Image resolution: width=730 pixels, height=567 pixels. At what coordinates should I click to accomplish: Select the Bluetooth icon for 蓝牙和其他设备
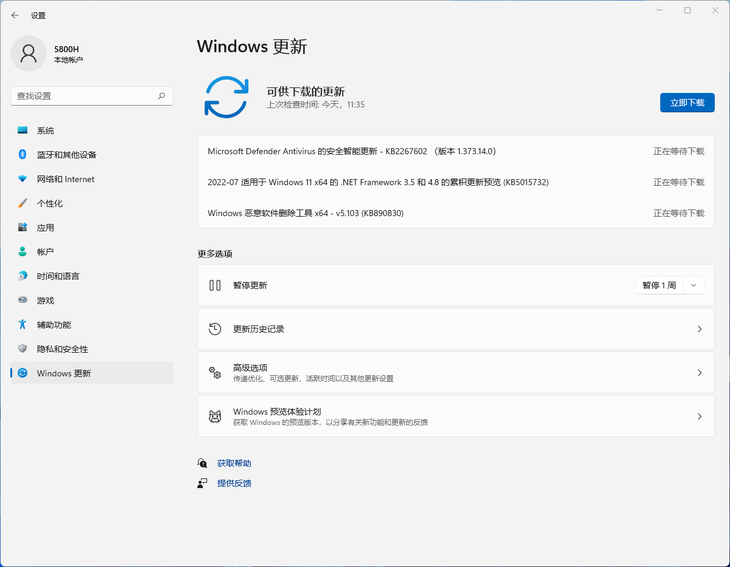coord(22,155)
